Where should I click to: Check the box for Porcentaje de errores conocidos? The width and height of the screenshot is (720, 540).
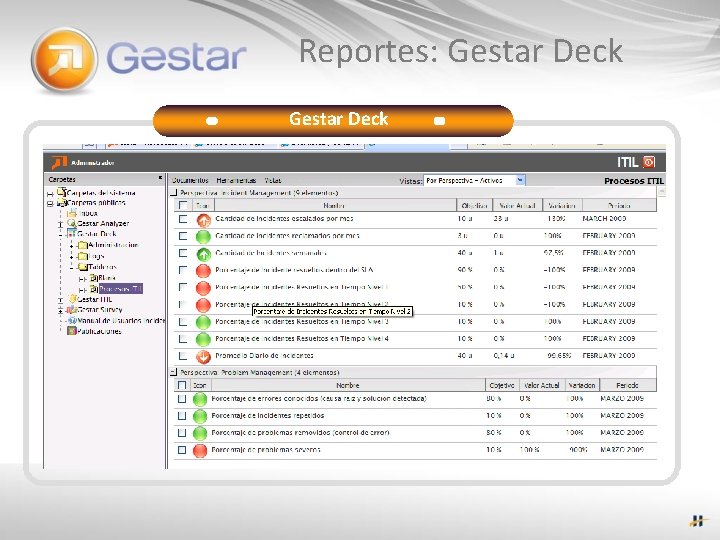pos(182,399)
